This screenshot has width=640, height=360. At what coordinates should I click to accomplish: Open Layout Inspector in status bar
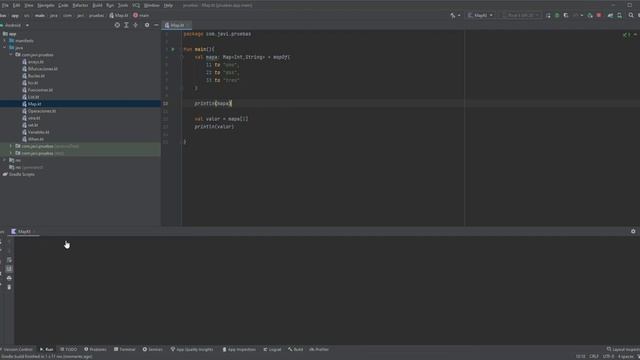tap(623, 349)
